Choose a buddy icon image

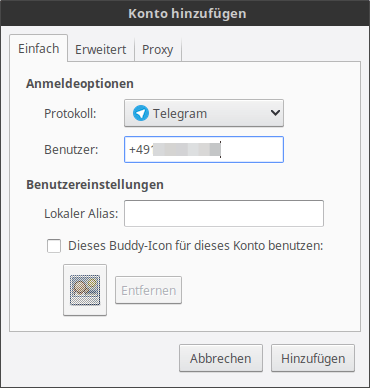pos(85,290)
